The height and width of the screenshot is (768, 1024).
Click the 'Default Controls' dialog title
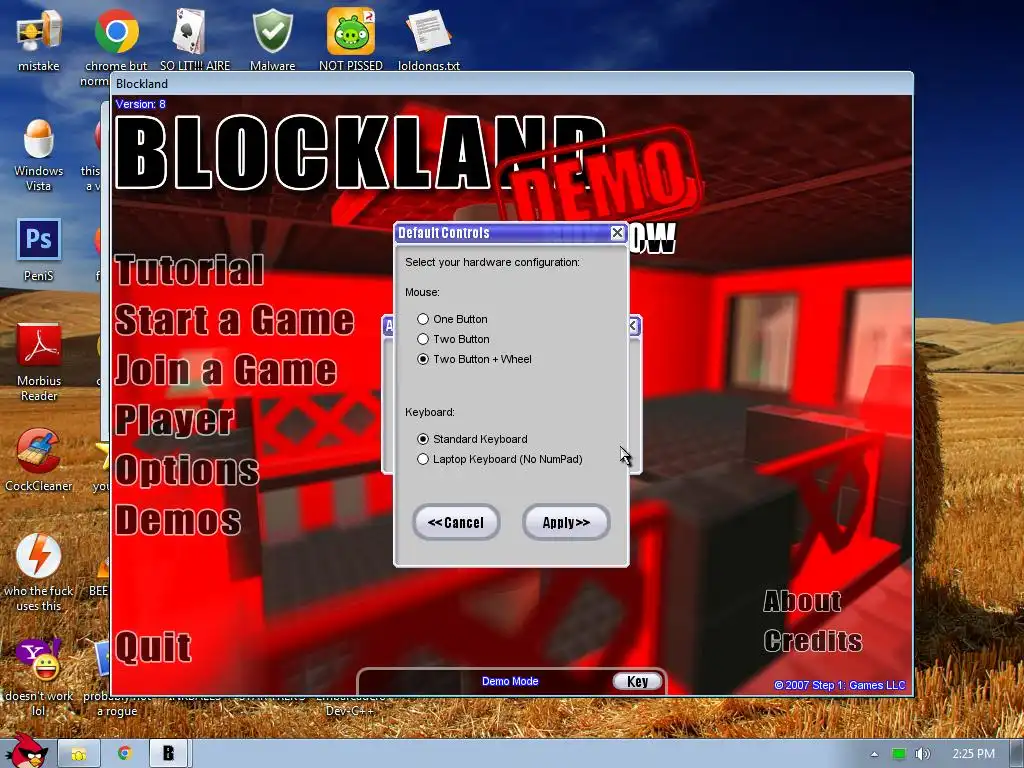[444, 233]
